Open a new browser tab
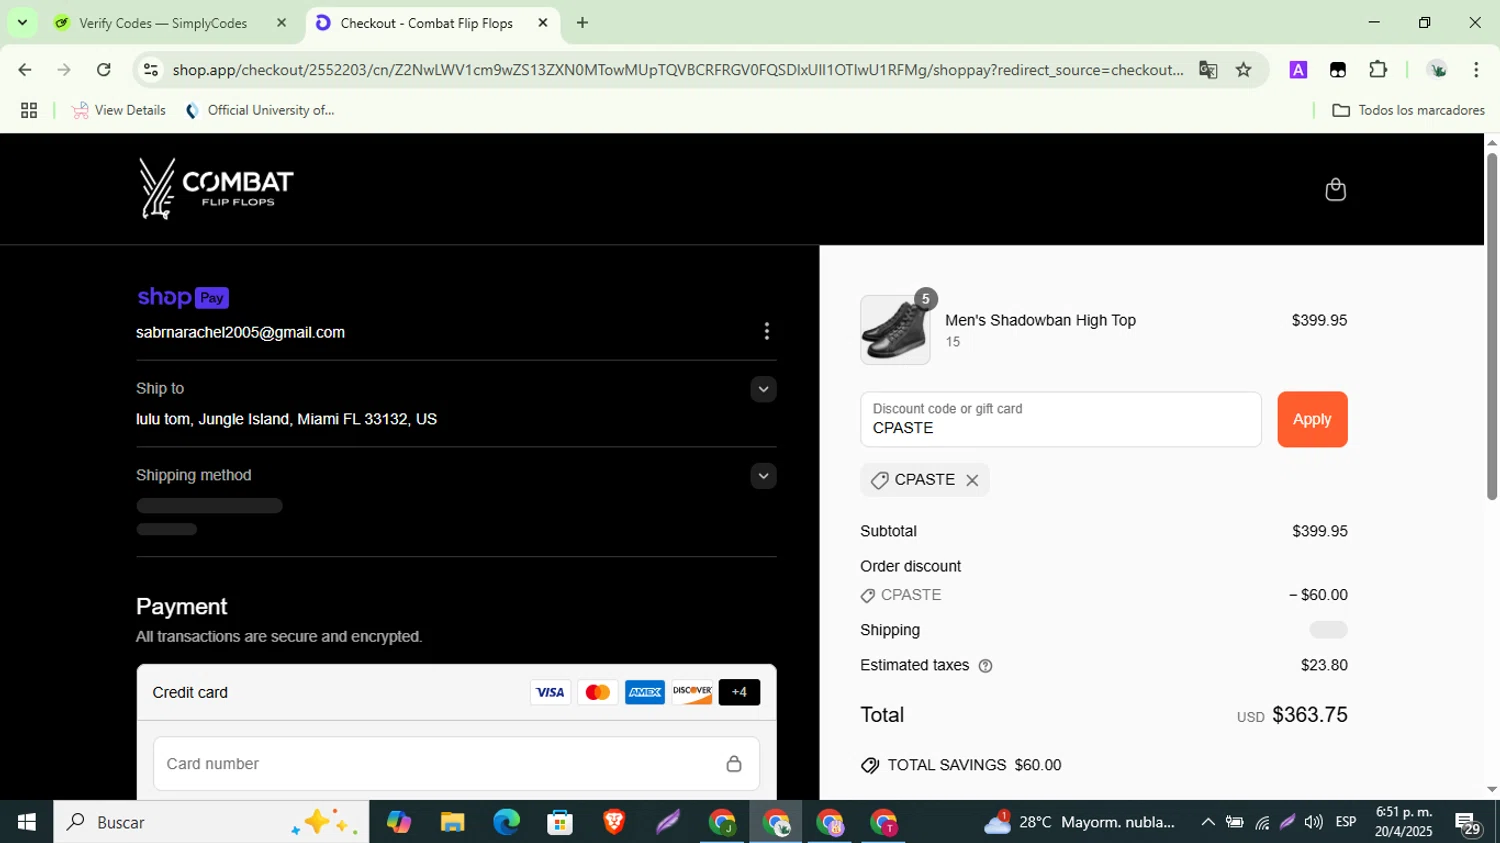This screenshot has width=1500, height=843. point(582,23)
